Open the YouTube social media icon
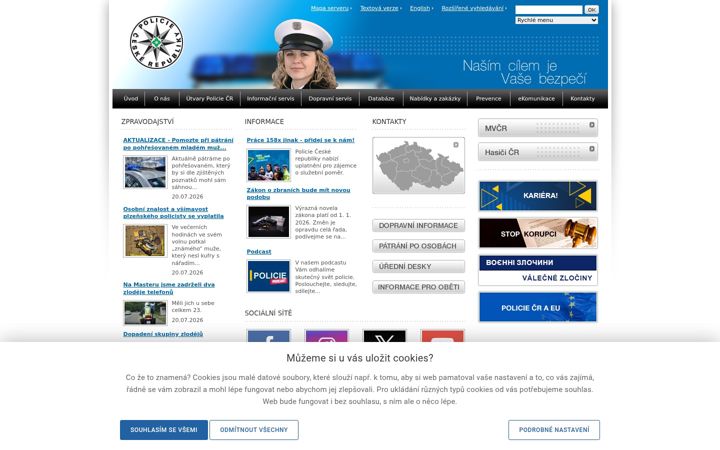Screen dimensions: 720x450 [442, 336]
